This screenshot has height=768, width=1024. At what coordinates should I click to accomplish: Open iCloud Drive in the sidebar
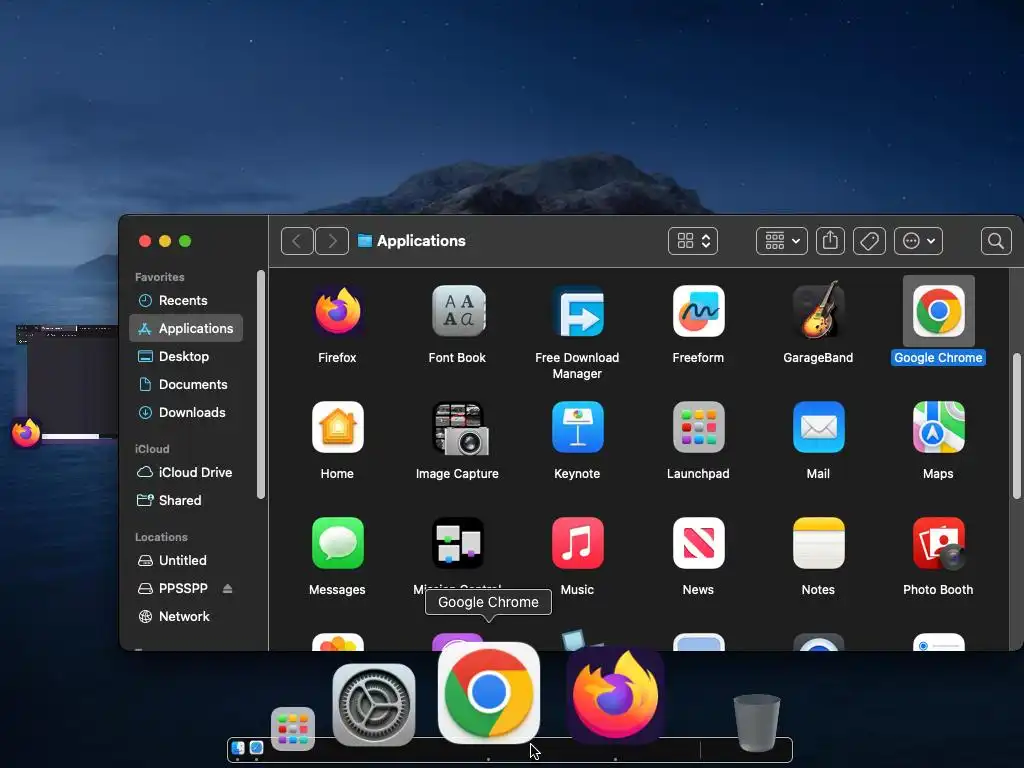pyautogui.click(x=186, y=472)
